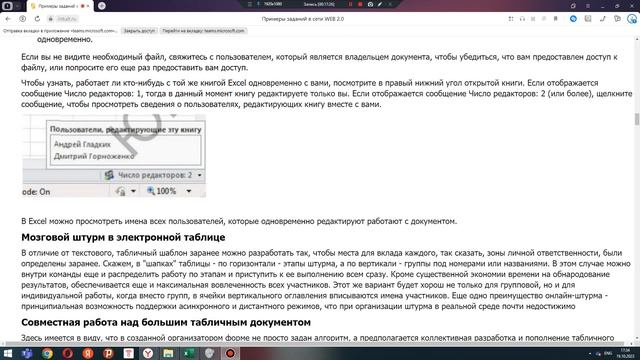Image resolution: width=640 pixels, height=360 pixels.
Task: Open PowerPoint from taskbar
Action: (x=108, y=353)
